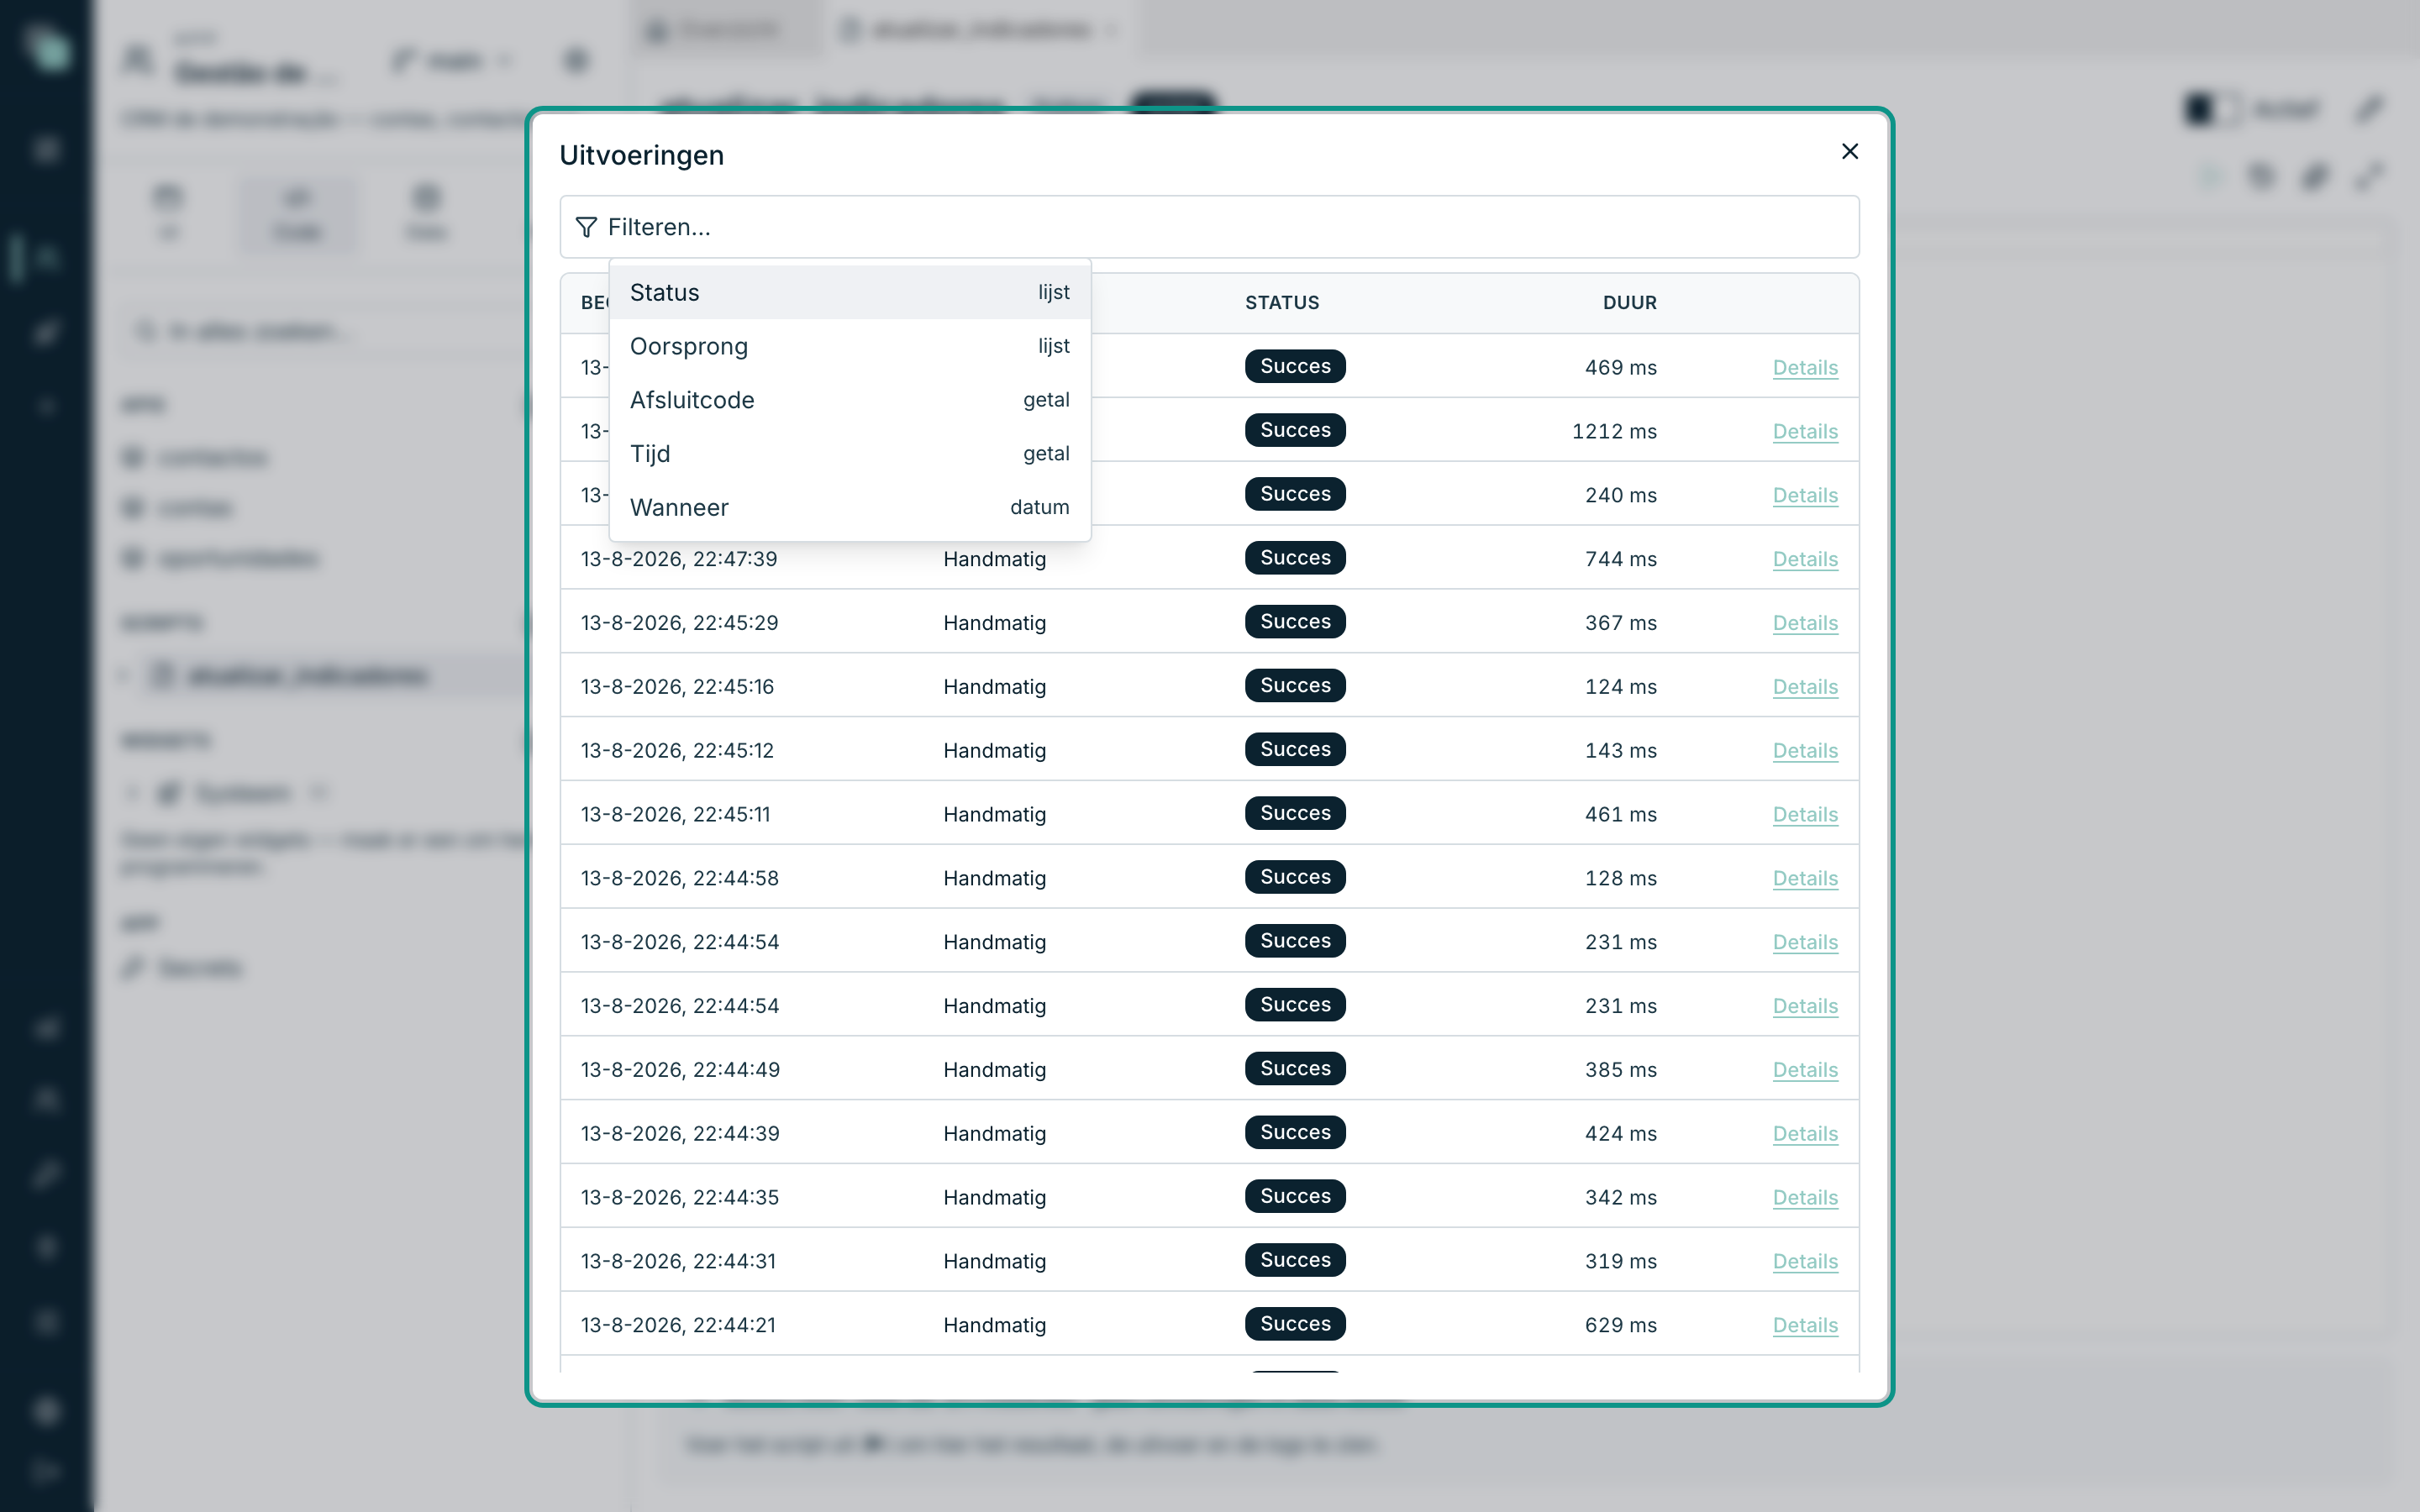Click the 385 ms duration value
Screen dimensions: 2420x1512
coord(1620,1070)
